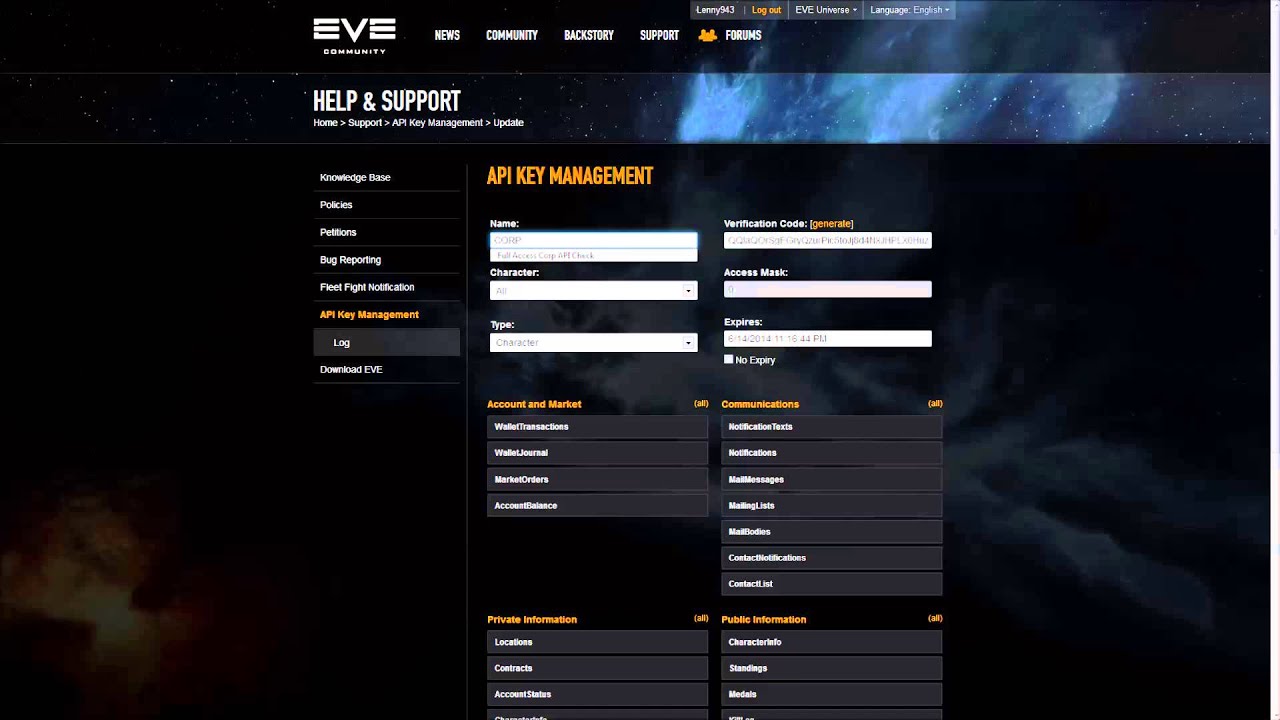This screenshot has width=1280, height=720.
Task: Open the NEWS menu item
Action: [447, 35]
